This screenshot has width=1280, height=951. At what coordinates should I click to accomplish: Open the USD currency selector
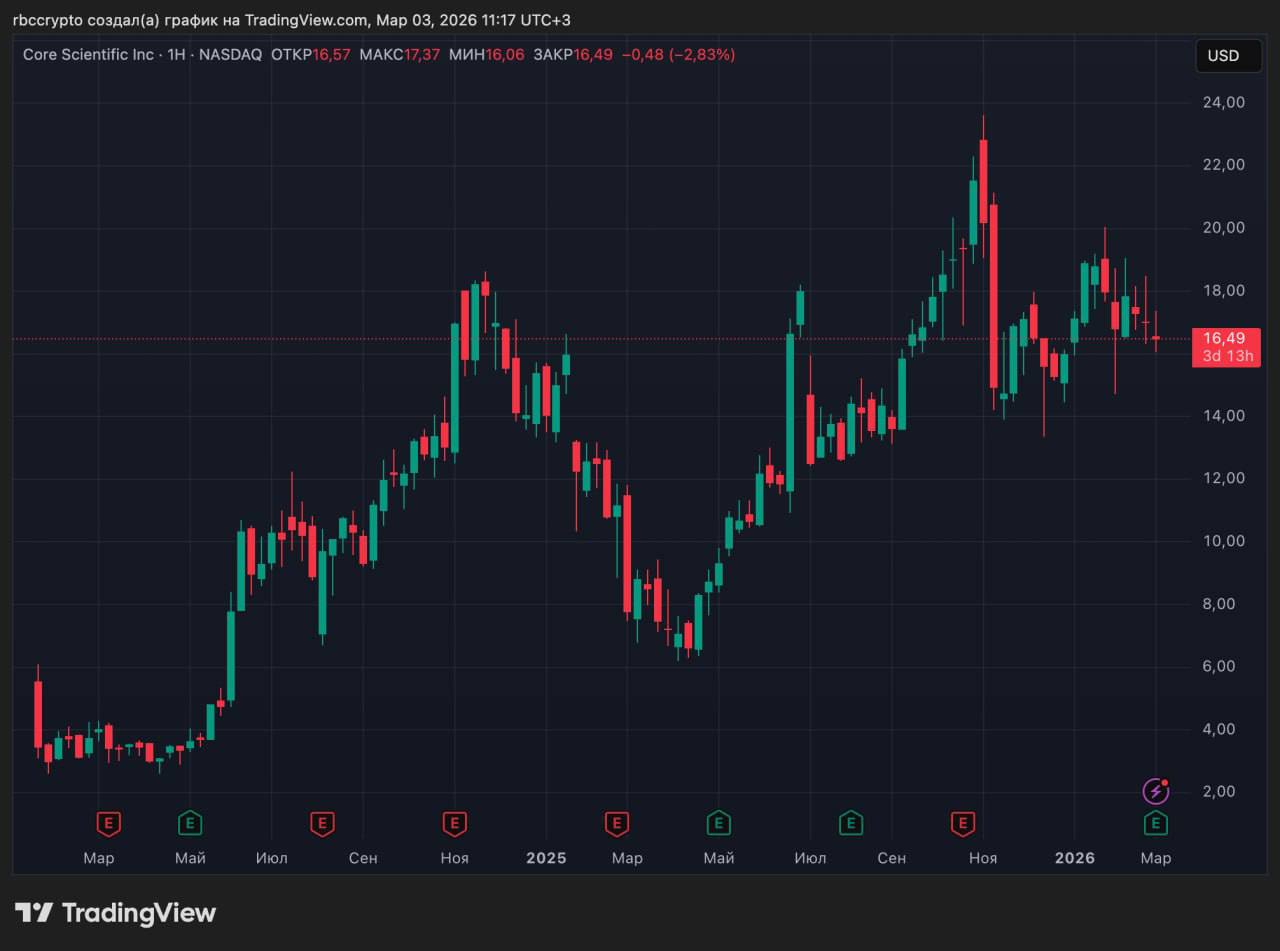[1228, 56]
